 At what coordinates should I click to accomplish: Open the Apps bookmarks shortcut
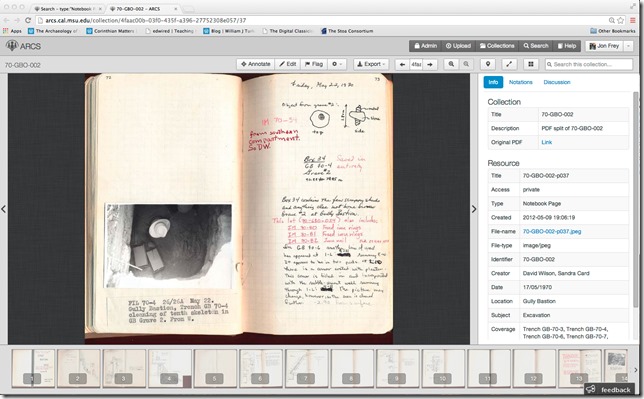[x=12, y=31]
